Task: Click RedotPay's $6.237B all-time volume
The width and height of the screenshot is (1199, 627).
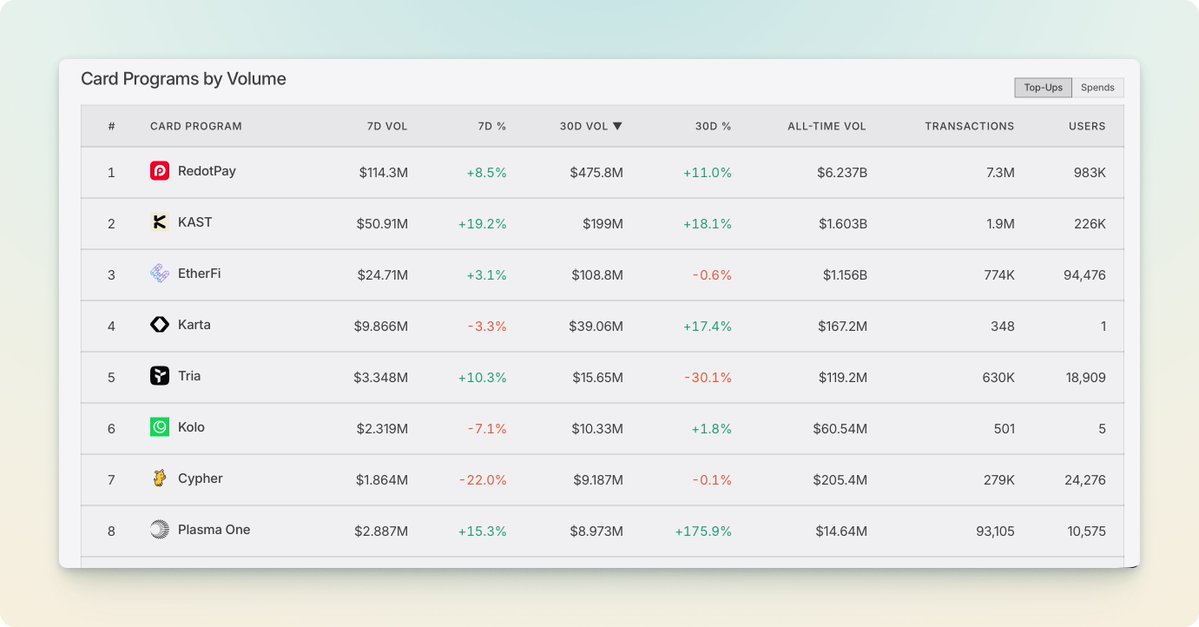Action: click(842, 173)
